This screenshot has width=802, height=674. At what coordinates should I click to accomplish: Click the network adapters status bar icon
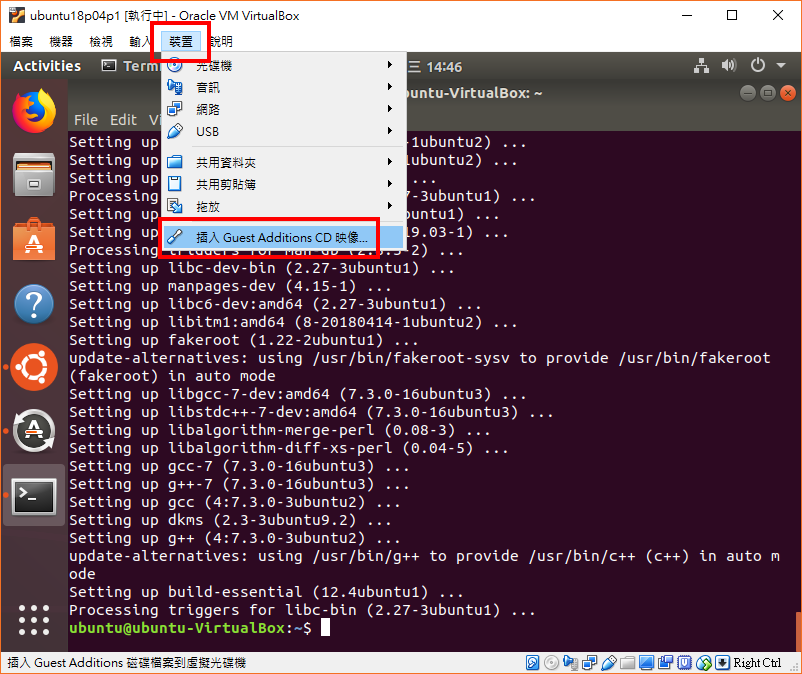coord(589,663)
